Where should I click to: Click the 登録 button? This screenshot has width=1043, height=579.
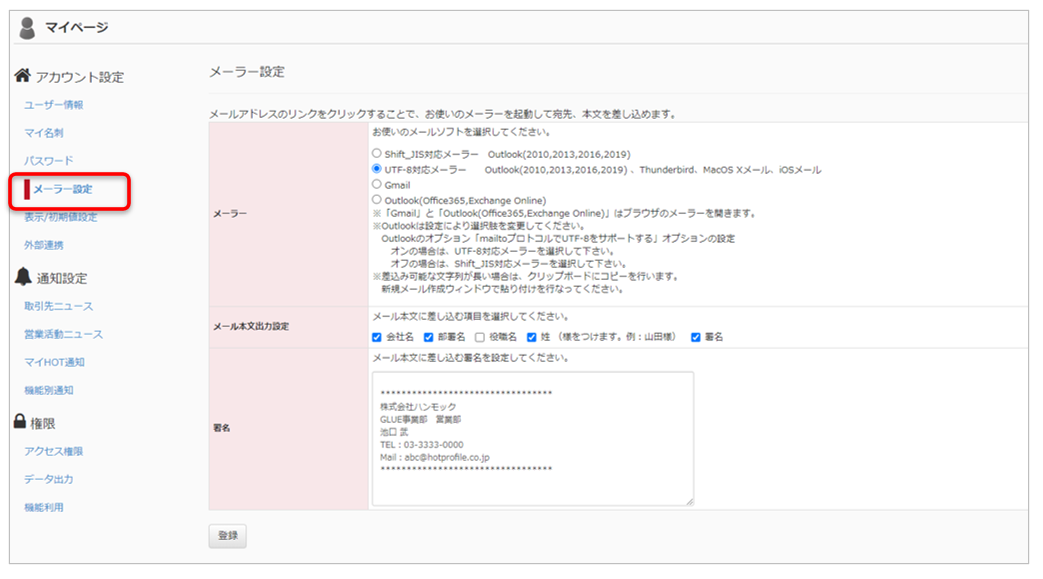pyautogui.click(x=227, y=536)
